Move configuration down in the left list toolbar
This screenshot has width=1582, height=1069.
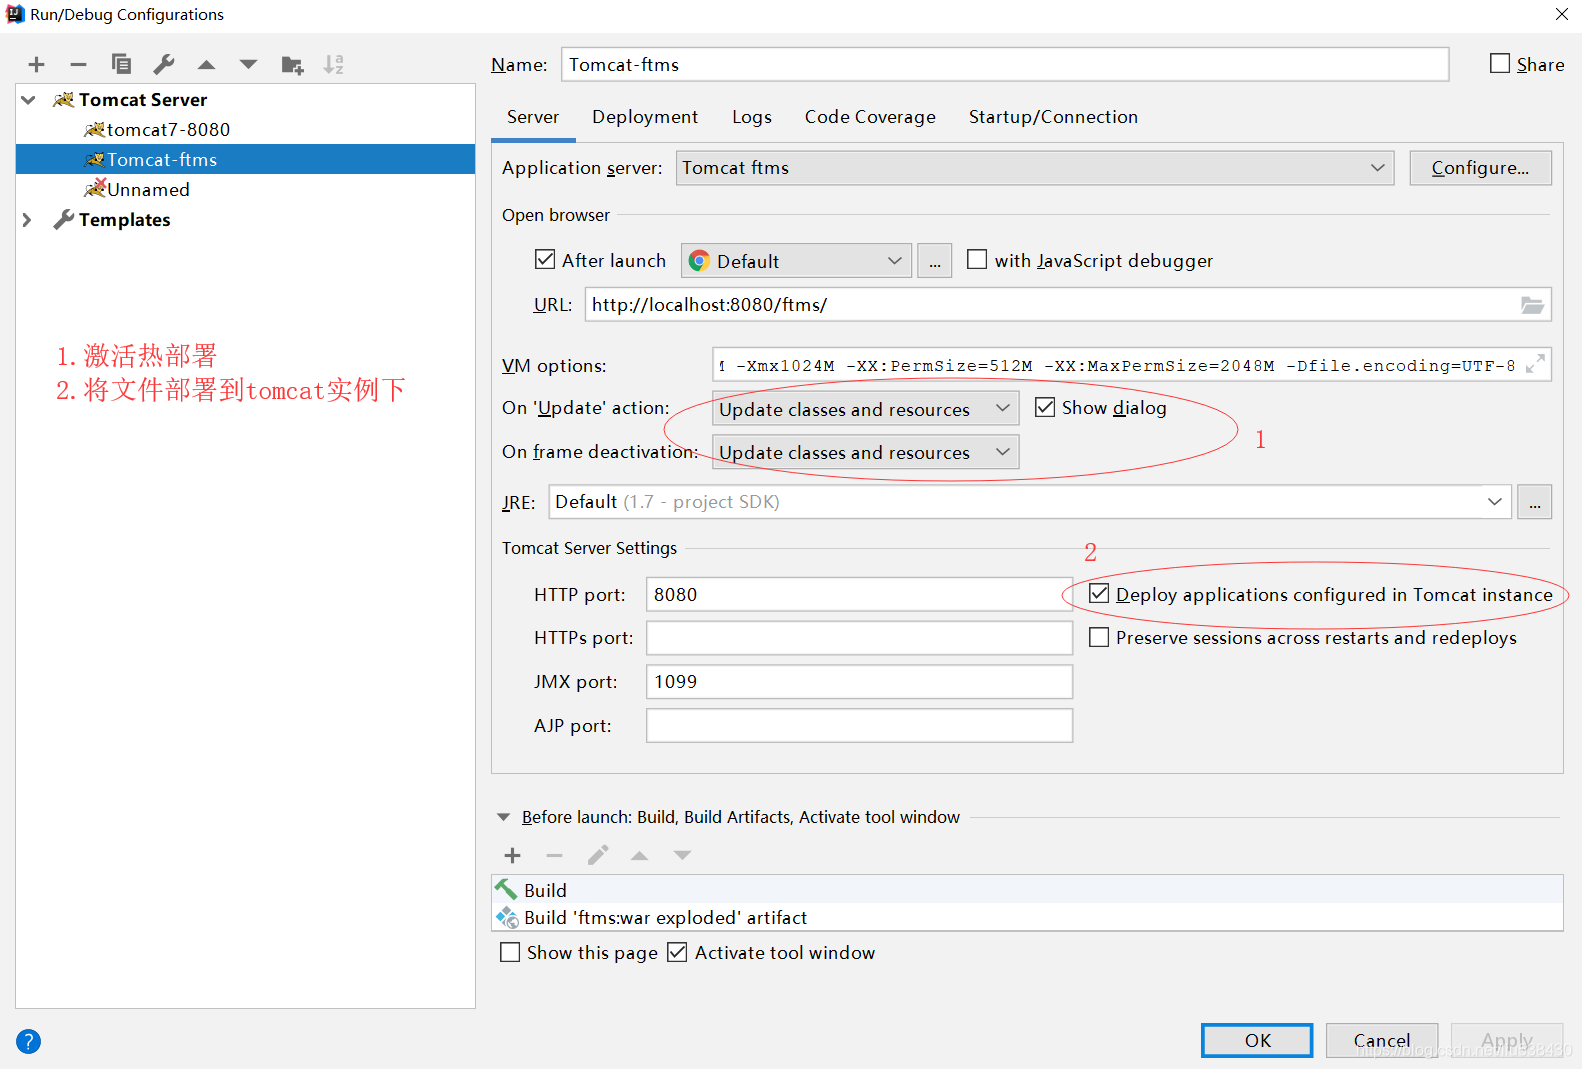point(248,65)
